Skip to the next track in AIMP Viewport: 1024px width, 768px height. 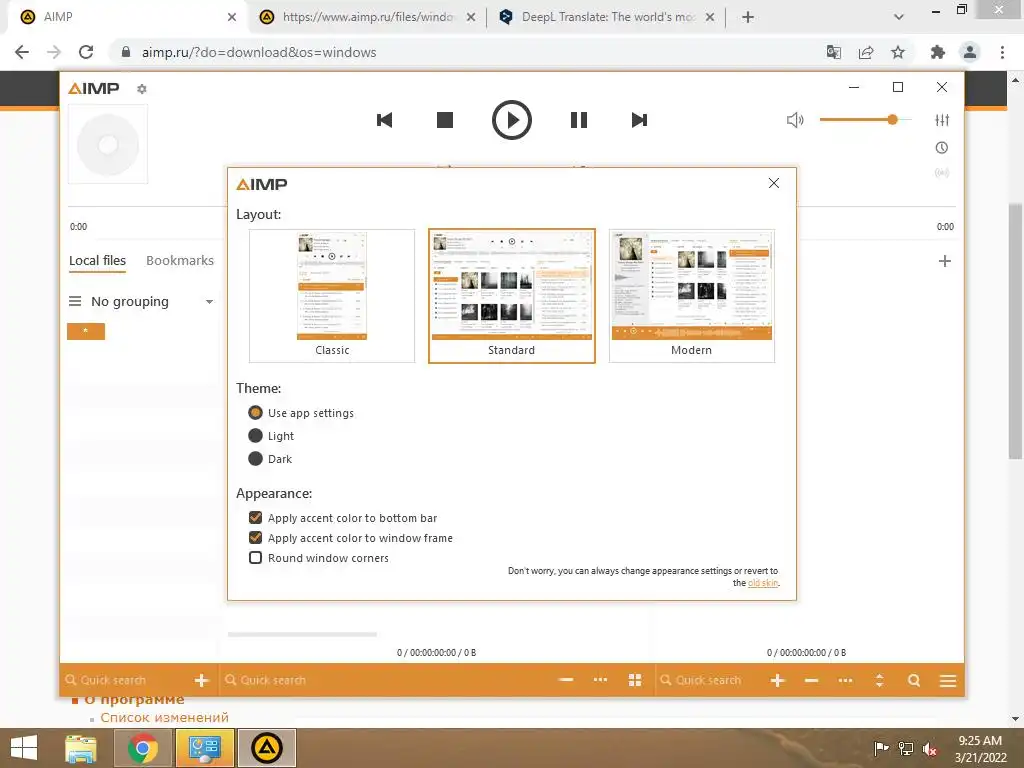[x=639, y=120]
